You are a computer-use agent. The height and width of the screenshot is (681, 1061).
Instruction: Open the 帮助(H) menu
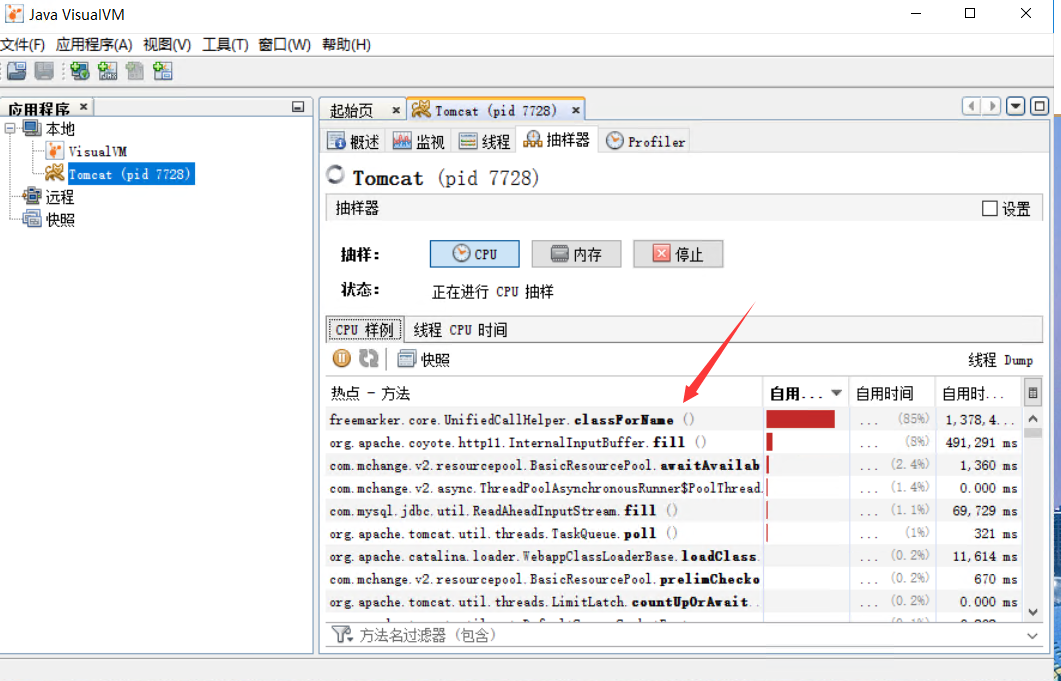pyautogui.click(x=346, y=45)
